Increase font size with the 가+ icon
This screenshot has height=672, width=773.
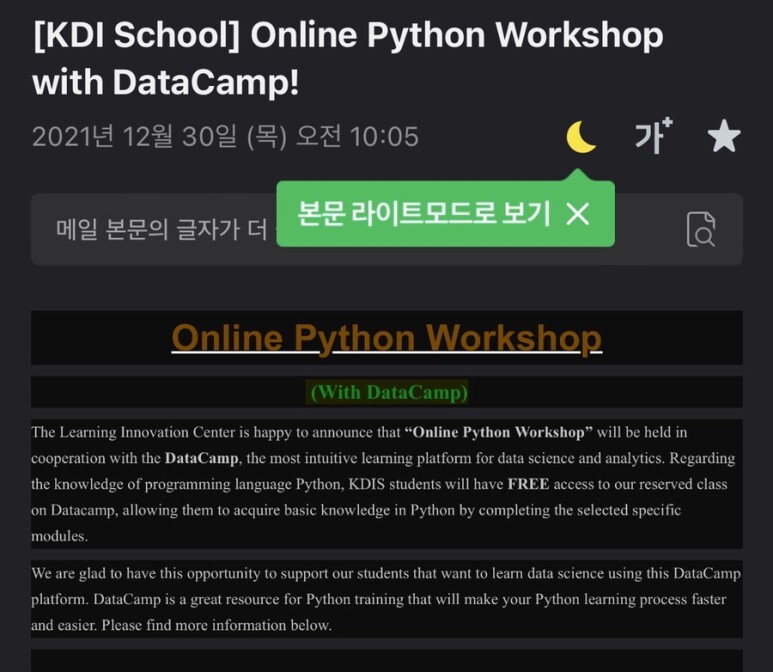point(653,136)
